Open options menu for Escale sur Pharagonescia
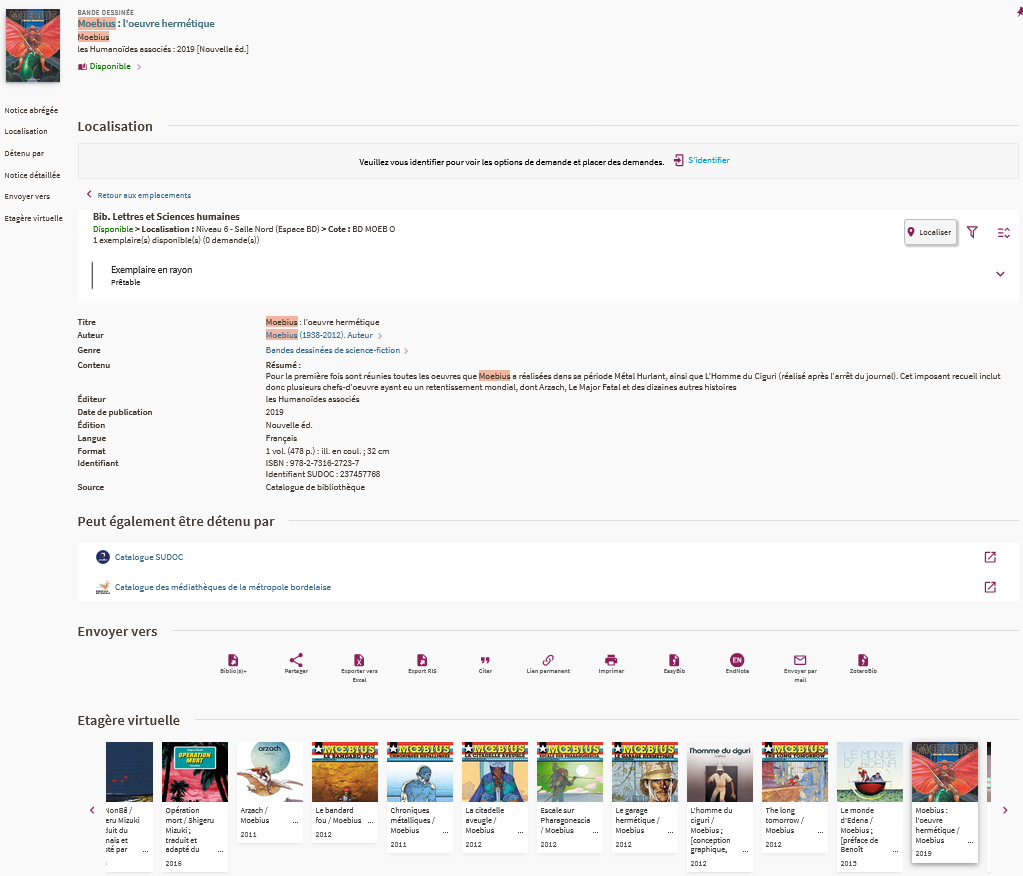Image resolution: width=1023 pixels, height=876 pixels. pyautogui.click(x=596, y=832)
